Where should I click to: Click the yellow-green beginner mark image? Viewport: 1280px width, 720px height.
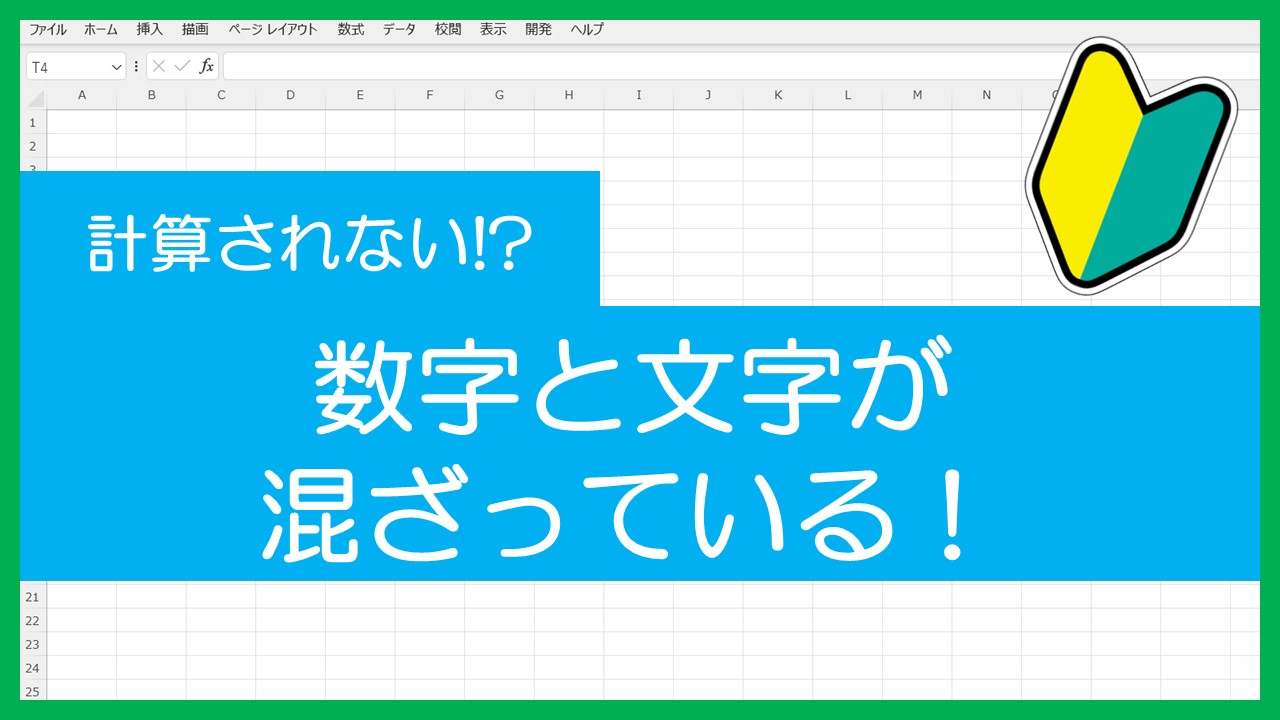[x=1130, y=165]
